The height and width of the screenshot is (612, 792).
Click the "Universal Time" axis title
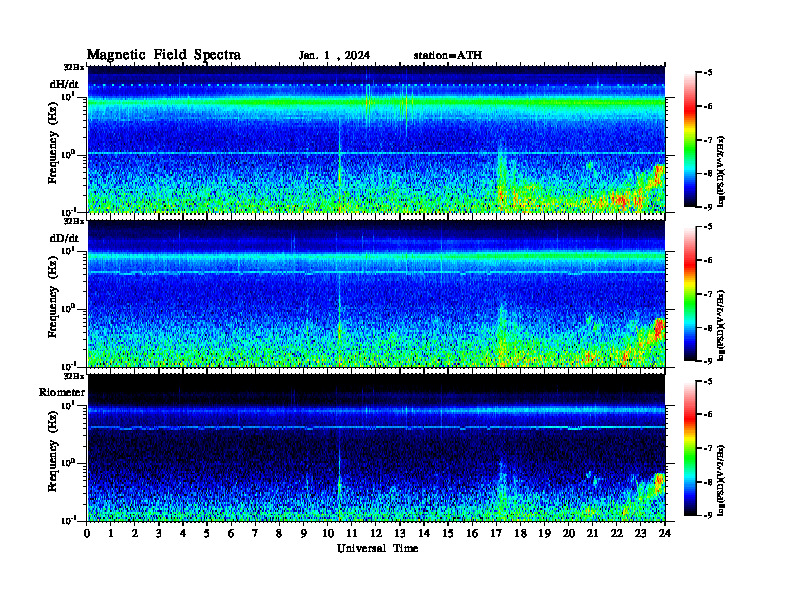pos(377,548)
